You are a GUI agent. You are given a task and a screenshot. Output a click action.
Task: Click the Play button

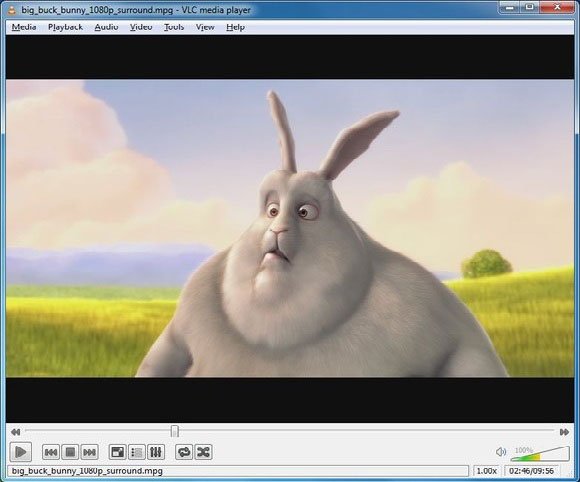[x=20, y=452]
